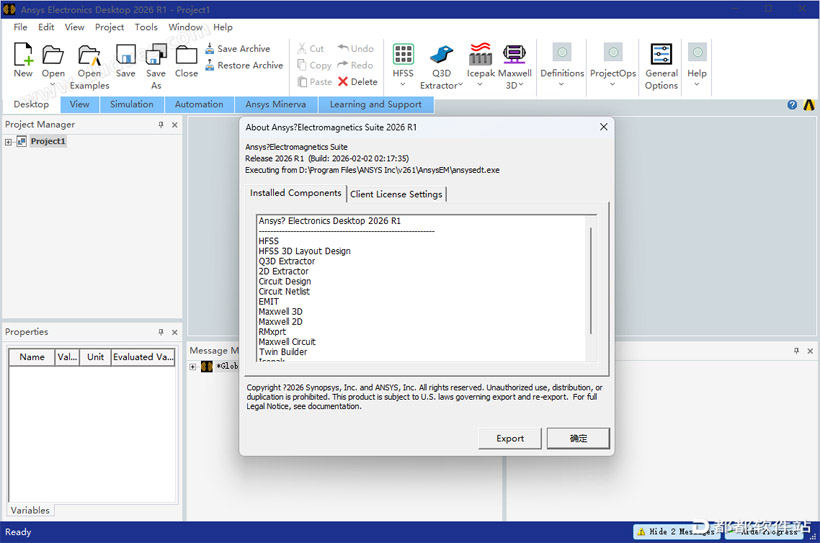
Task: Select Maxwell 3D in components list
Action: 280,311
